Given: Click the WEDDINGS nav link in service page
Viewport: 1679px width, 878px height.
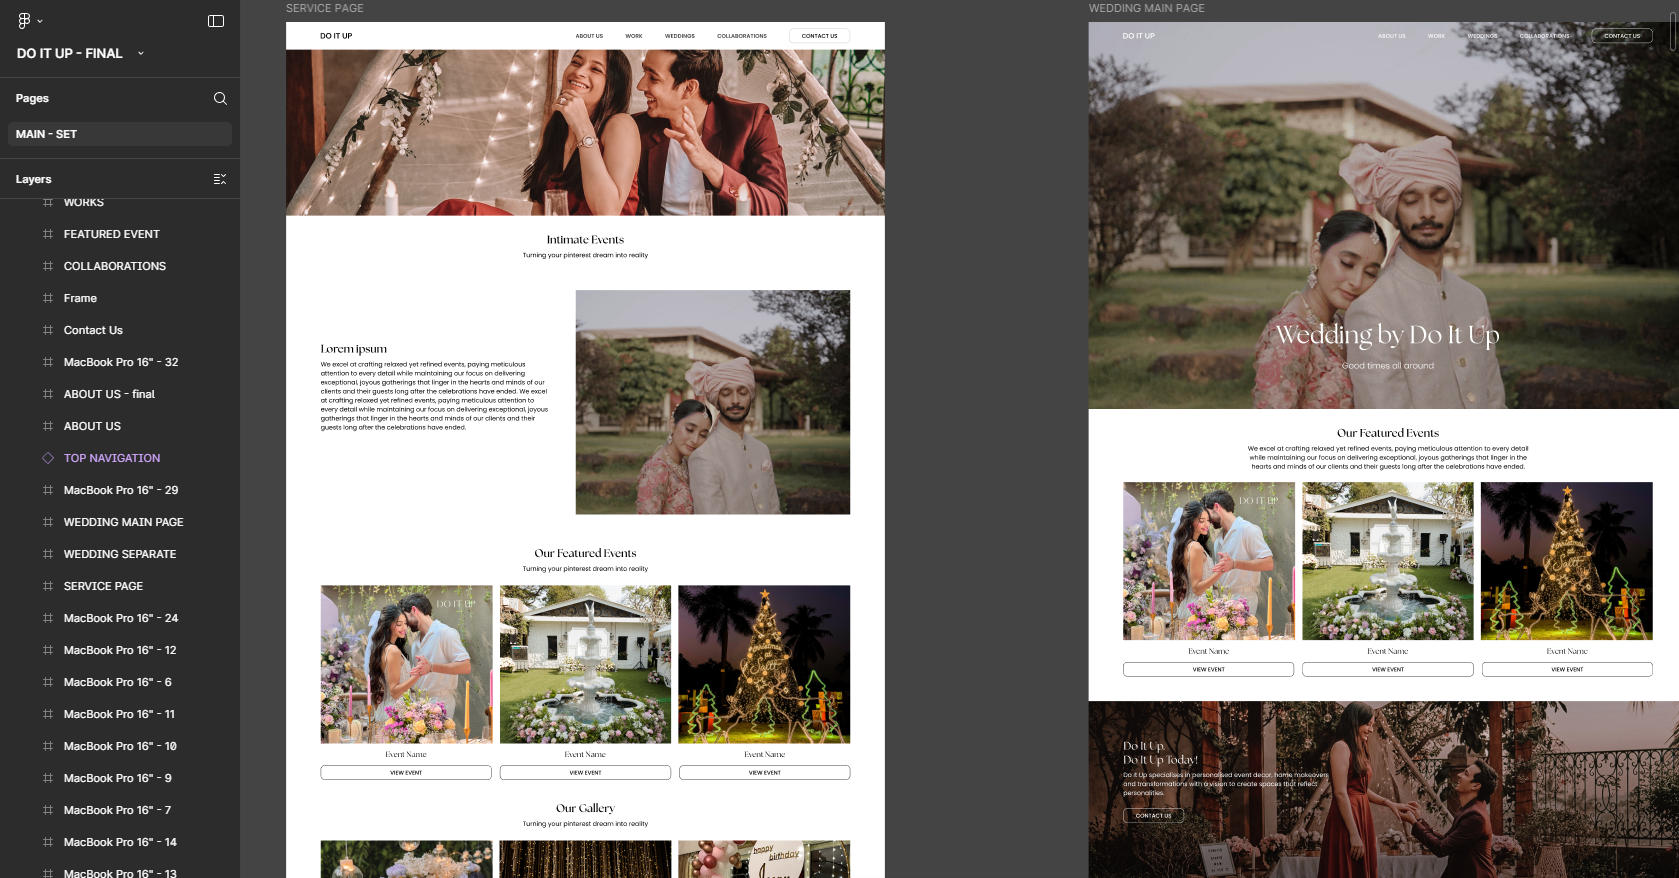Looking at the screenshot, I should 679,36.
